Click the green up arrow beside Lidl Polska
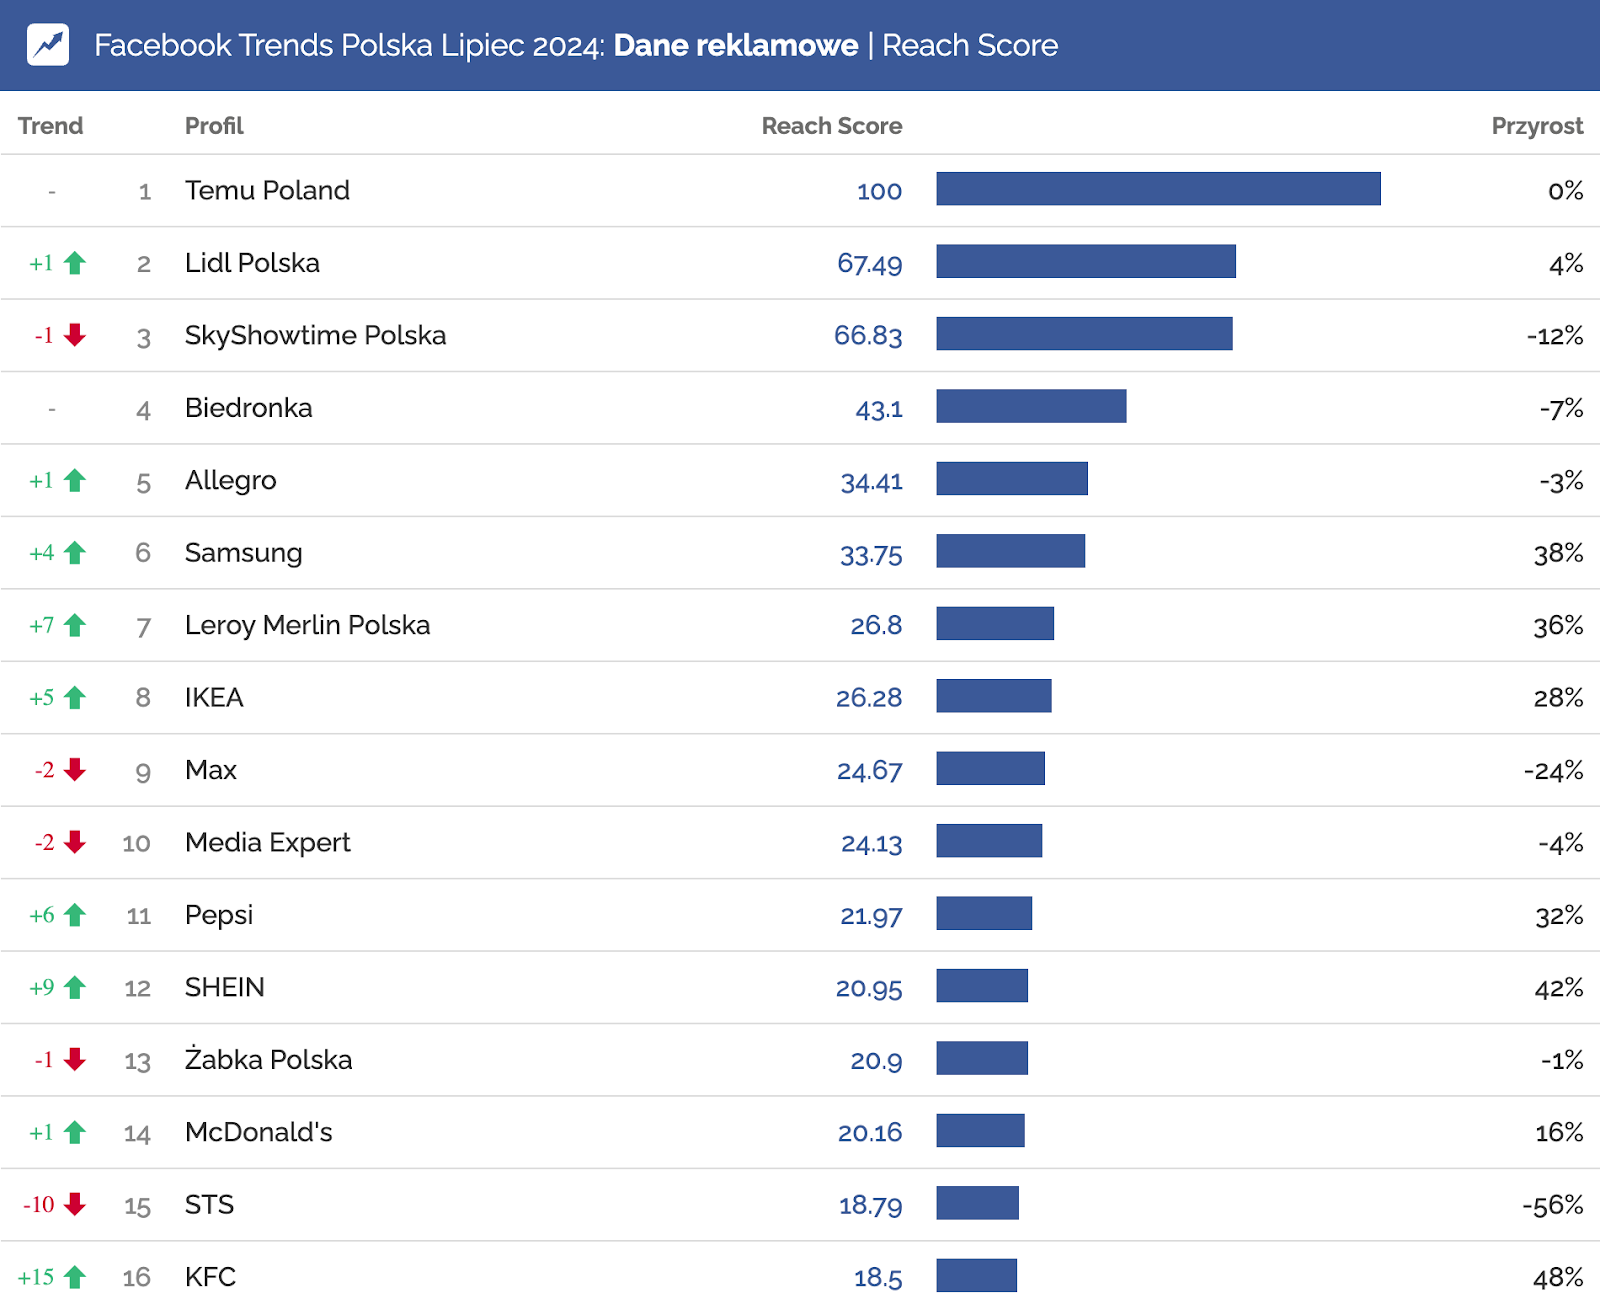The height and width of the screenshot is (1304, 1600). point(75,263)
